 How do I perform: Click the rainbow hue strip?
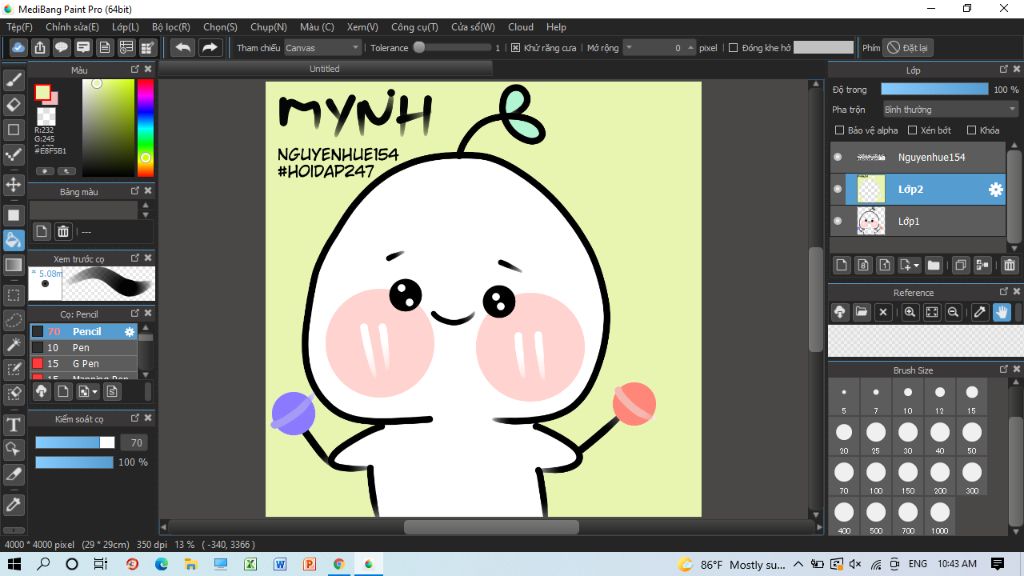tap(146, 128)
